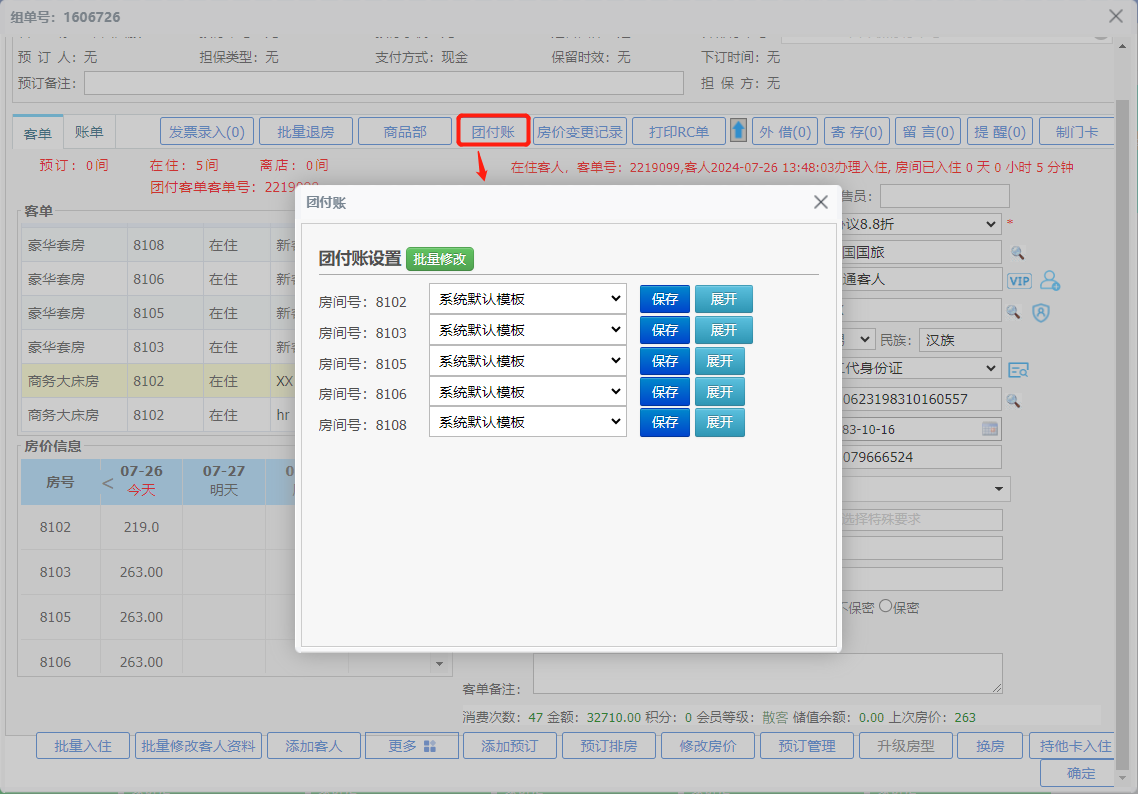Open the calendar picker for birth date
Screen dimensions: 1138x794
[990, 429]
